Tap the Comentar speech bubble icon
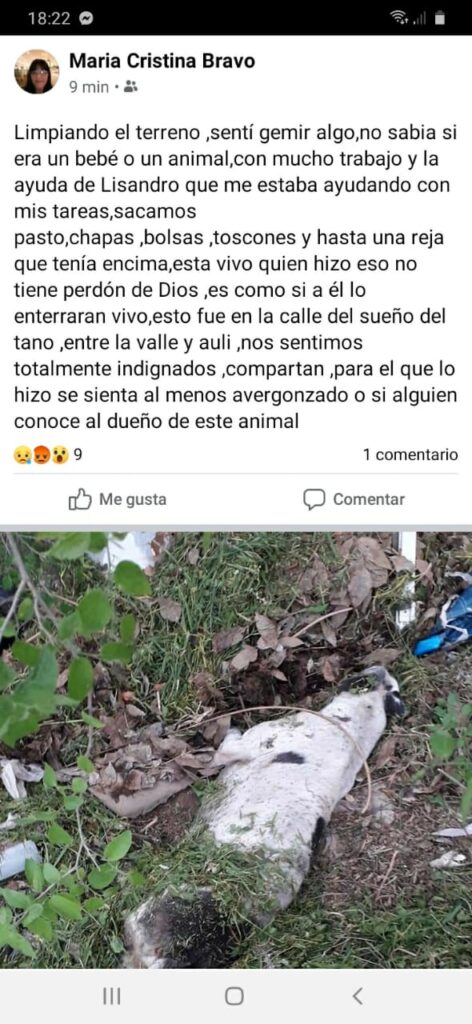The height and width of the screenshot is (1024, 472). [x=314, y=500]
